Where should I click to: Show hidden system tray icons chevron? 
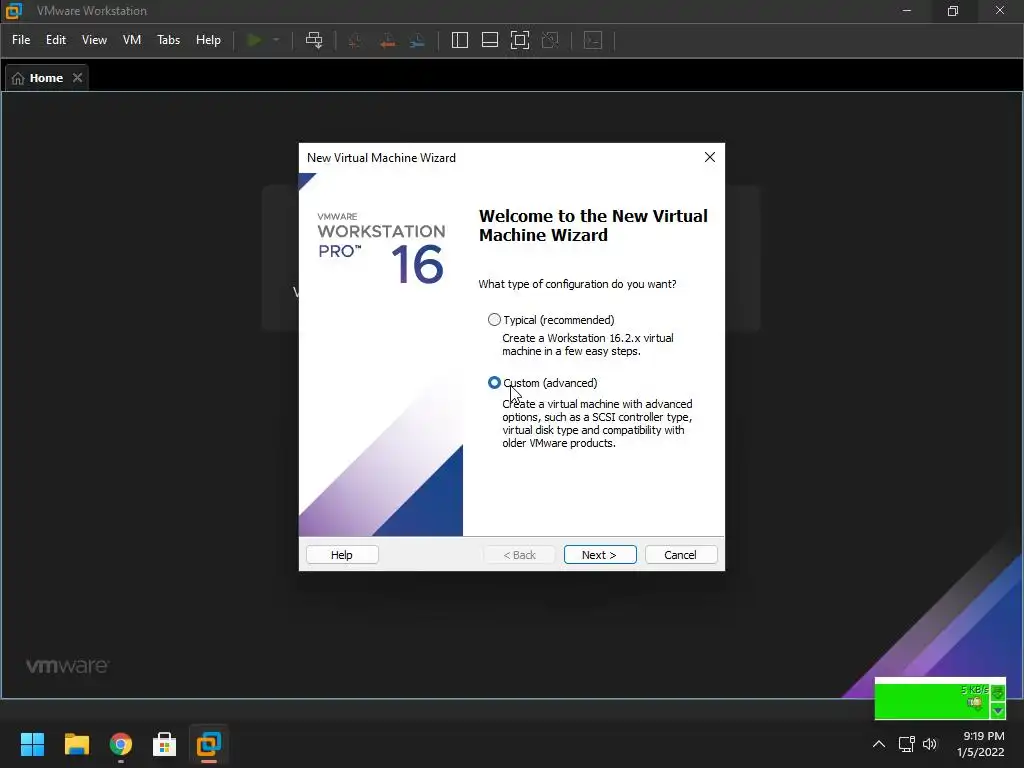click(879, 744)
